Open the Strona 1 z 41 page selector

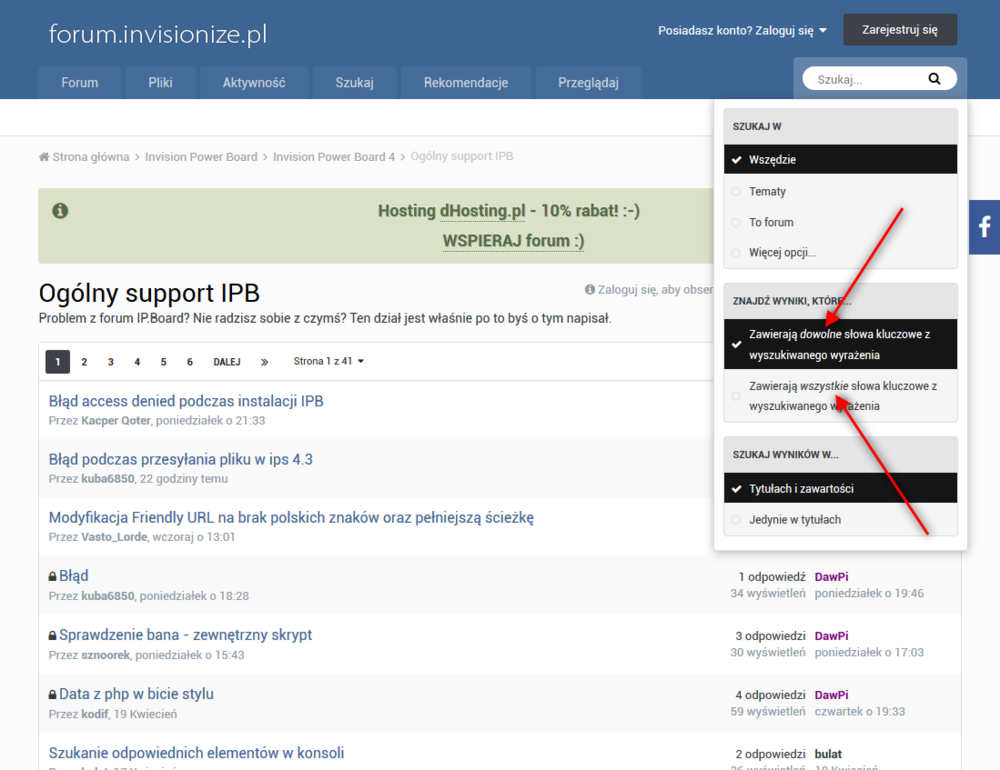click(327, 361)
